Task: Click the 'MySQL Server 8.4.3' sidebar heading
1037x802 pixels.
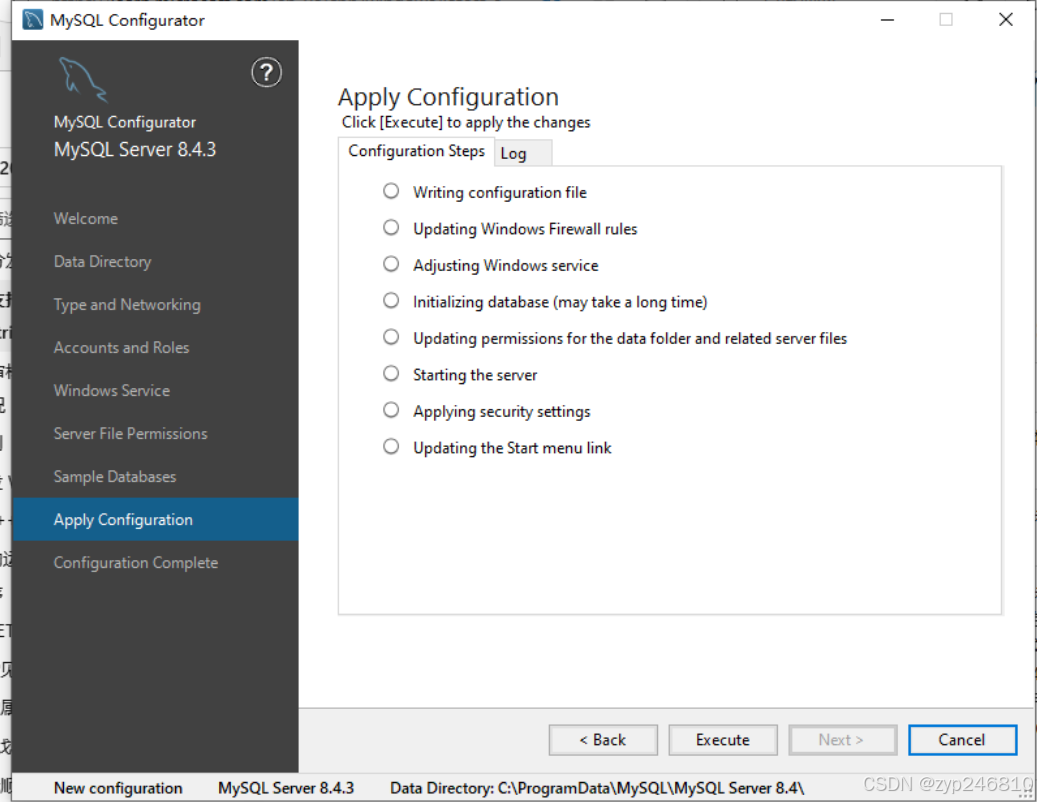Action: (x=135, y=149)
